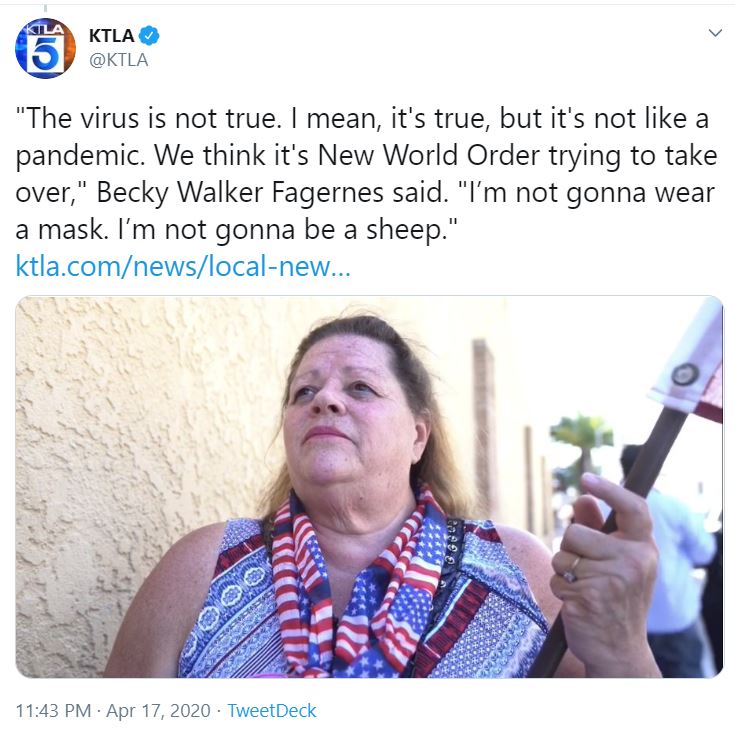The image size is (735, 741).
Task: Click the blue verified badge beside KTLA
Action: (149, 35)
